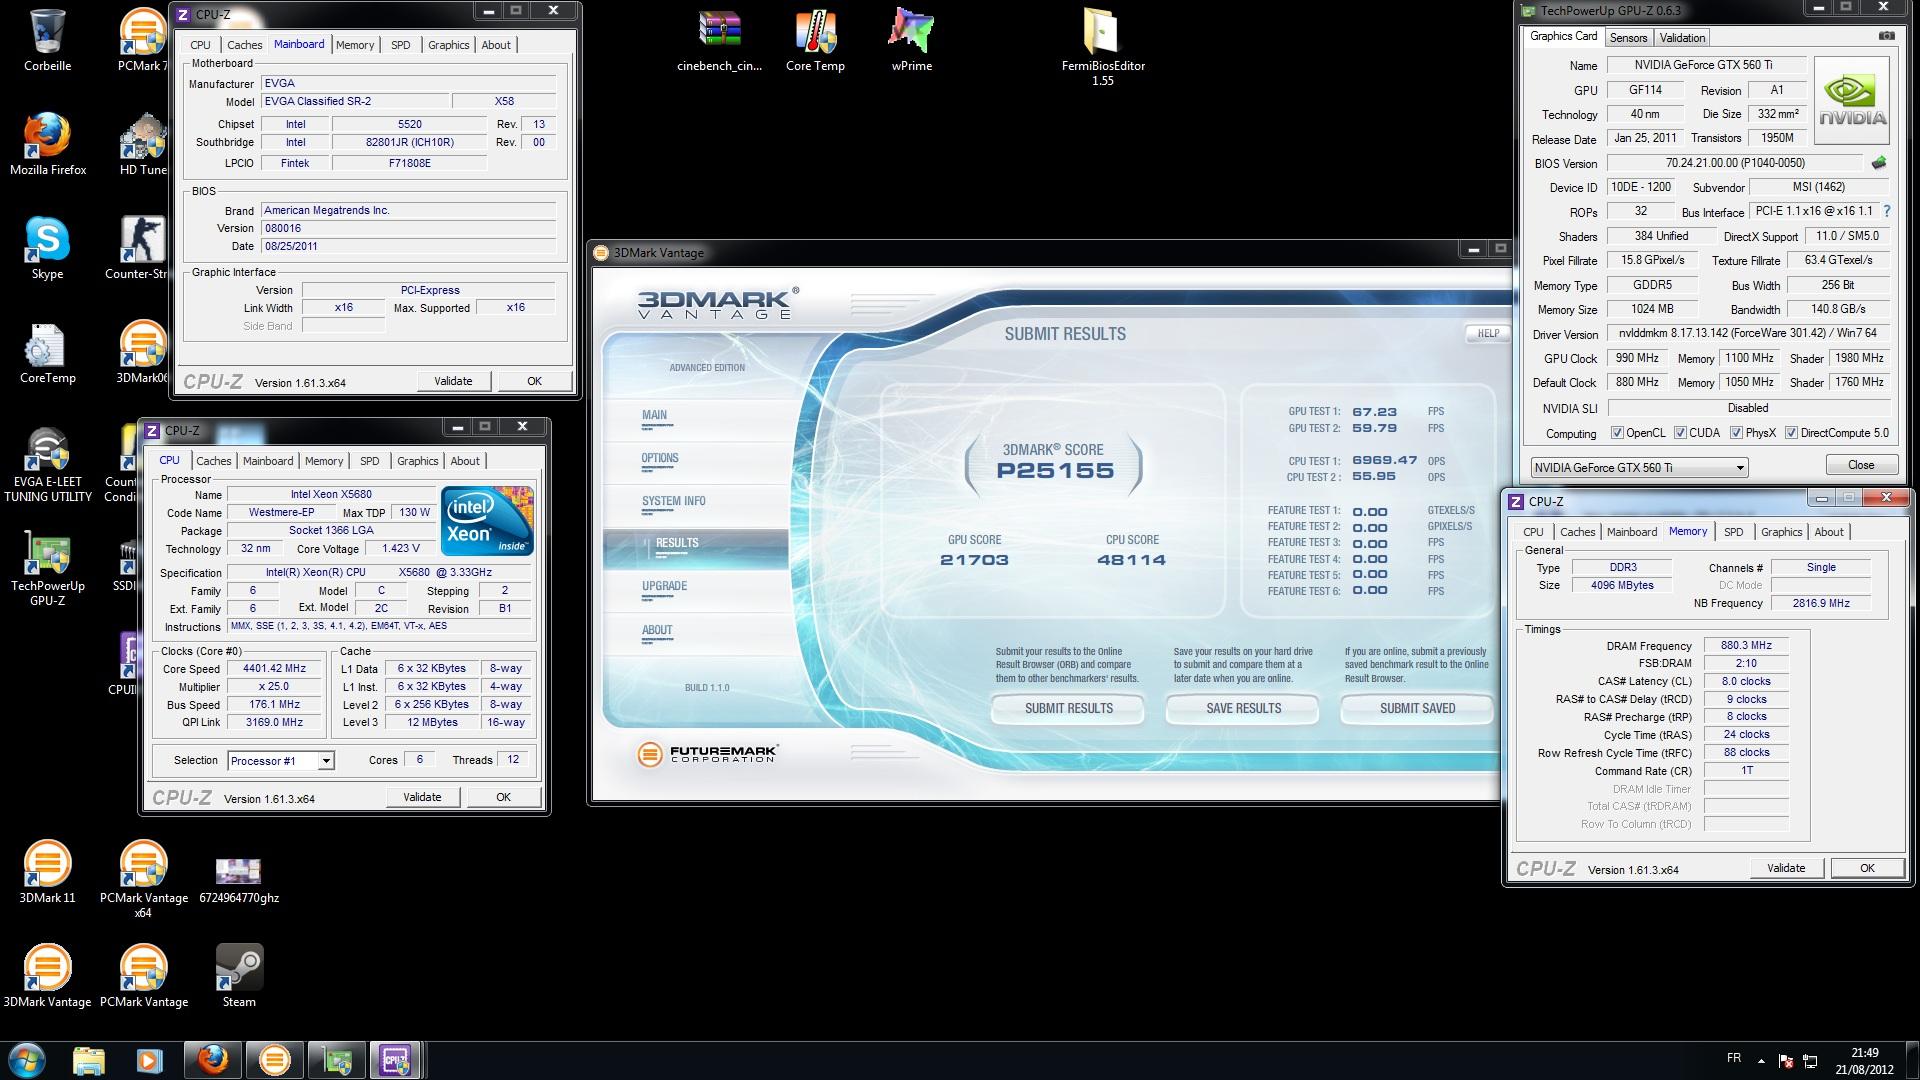
Task: Click the Submit Results button
Action: point(1068,708)
